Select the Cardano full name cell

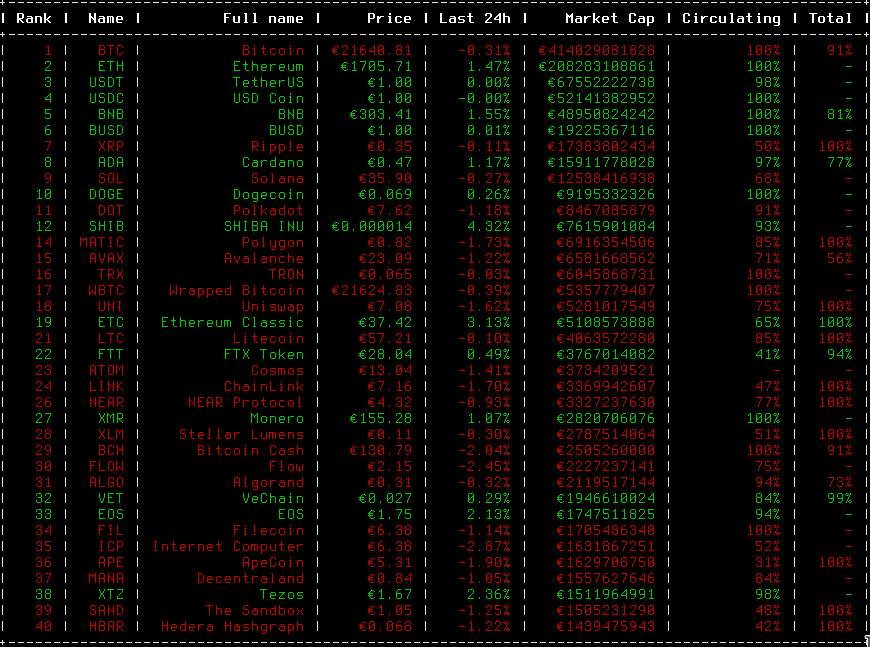pyautogui.click(x=272, y=163)
